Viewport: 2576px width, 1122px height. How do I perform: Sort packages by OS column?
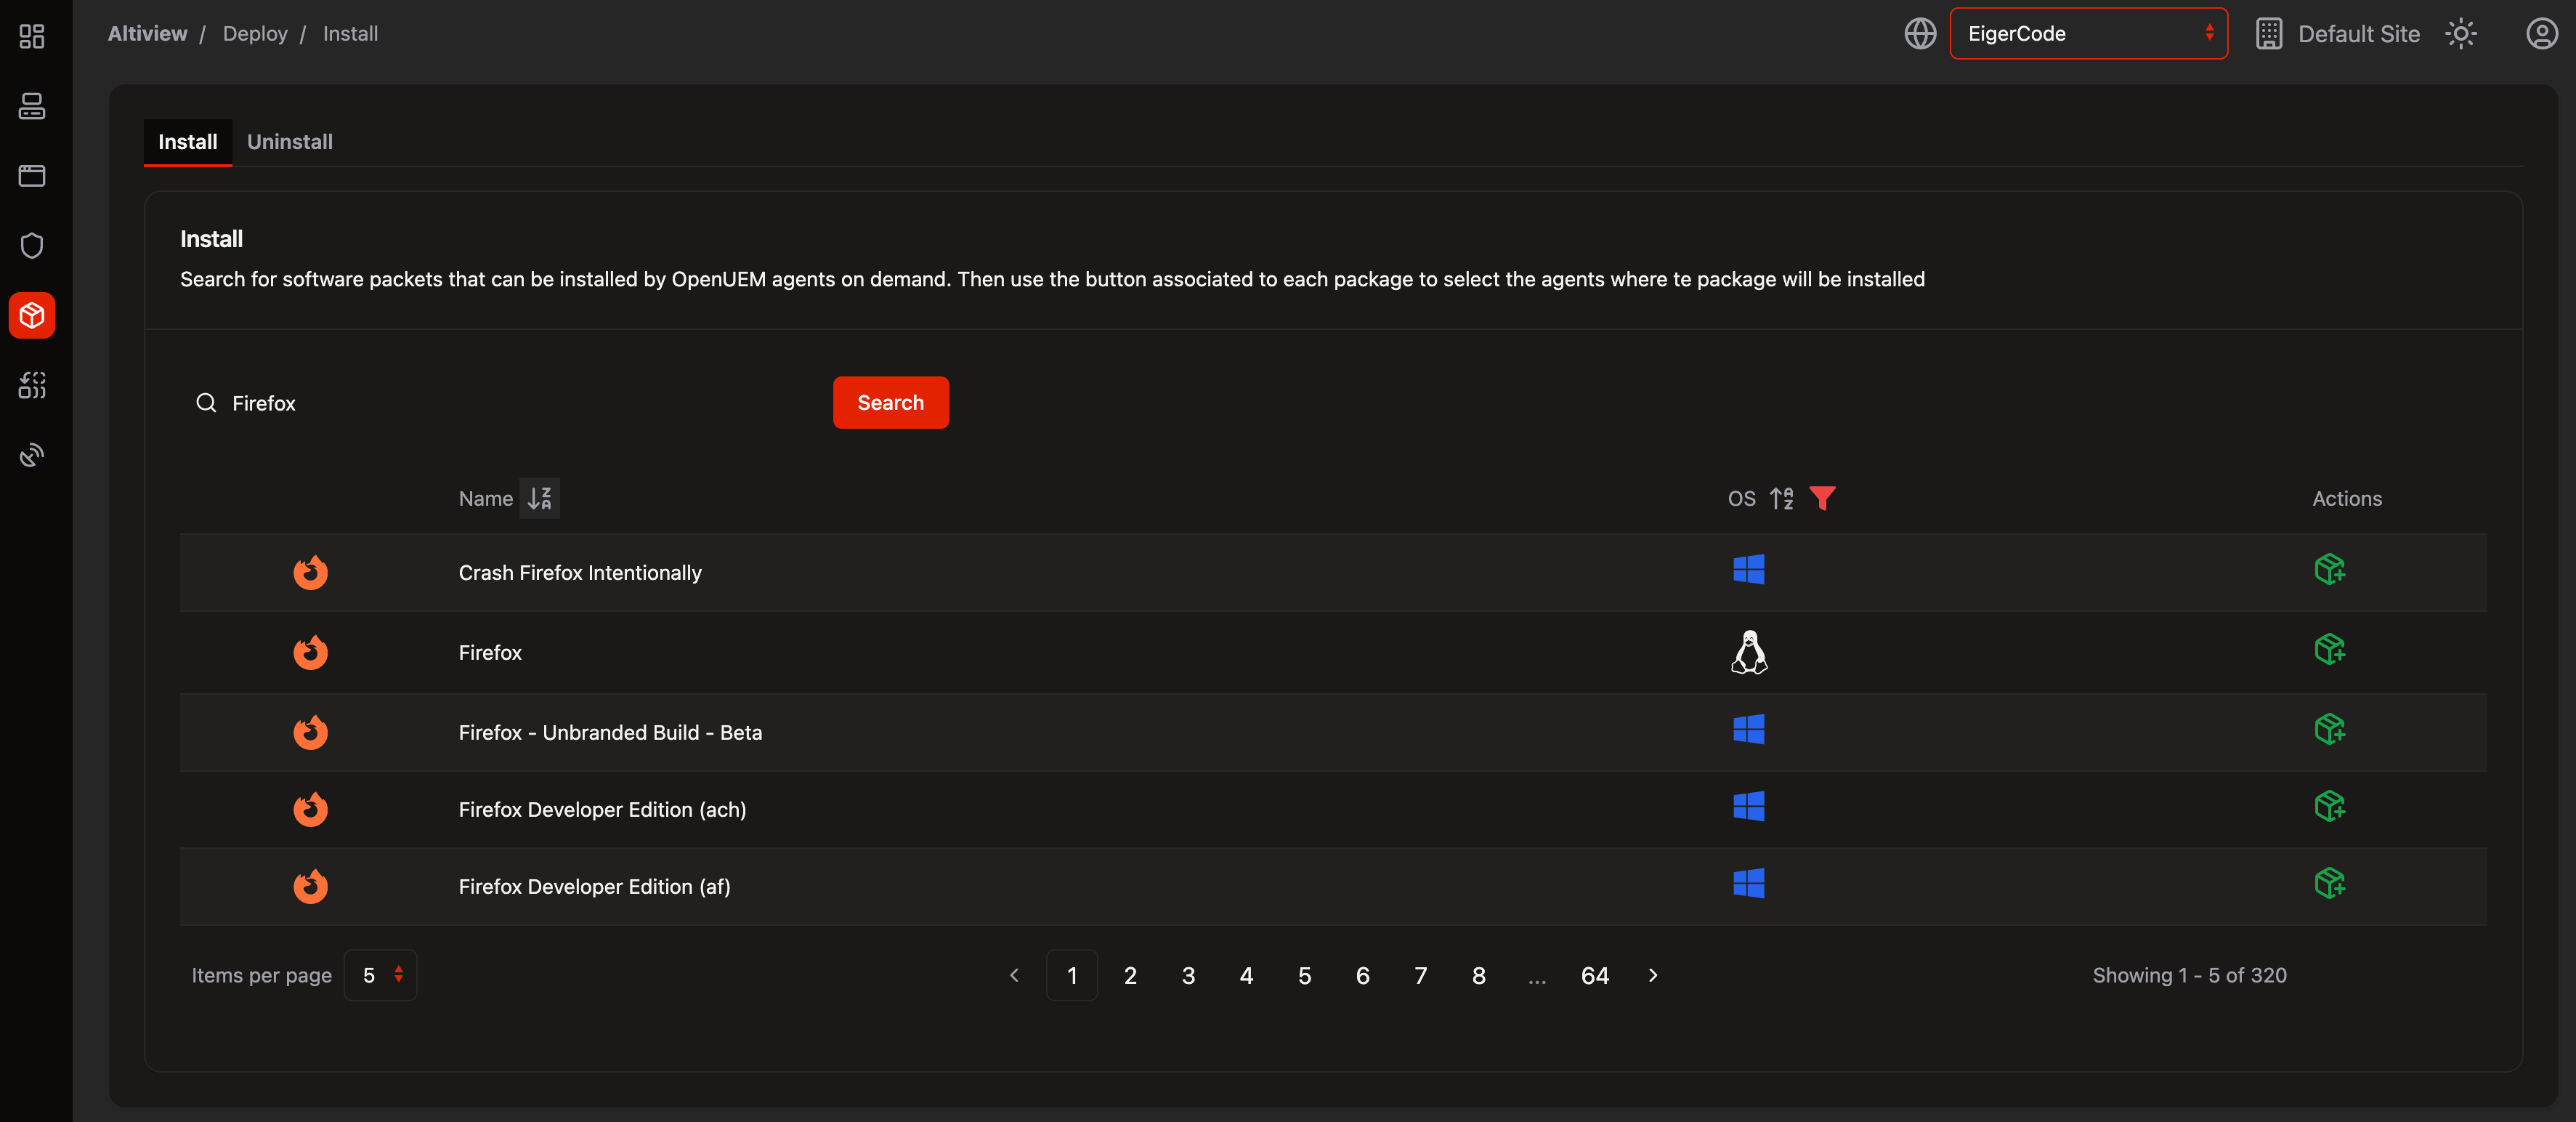click(1781, 498)
